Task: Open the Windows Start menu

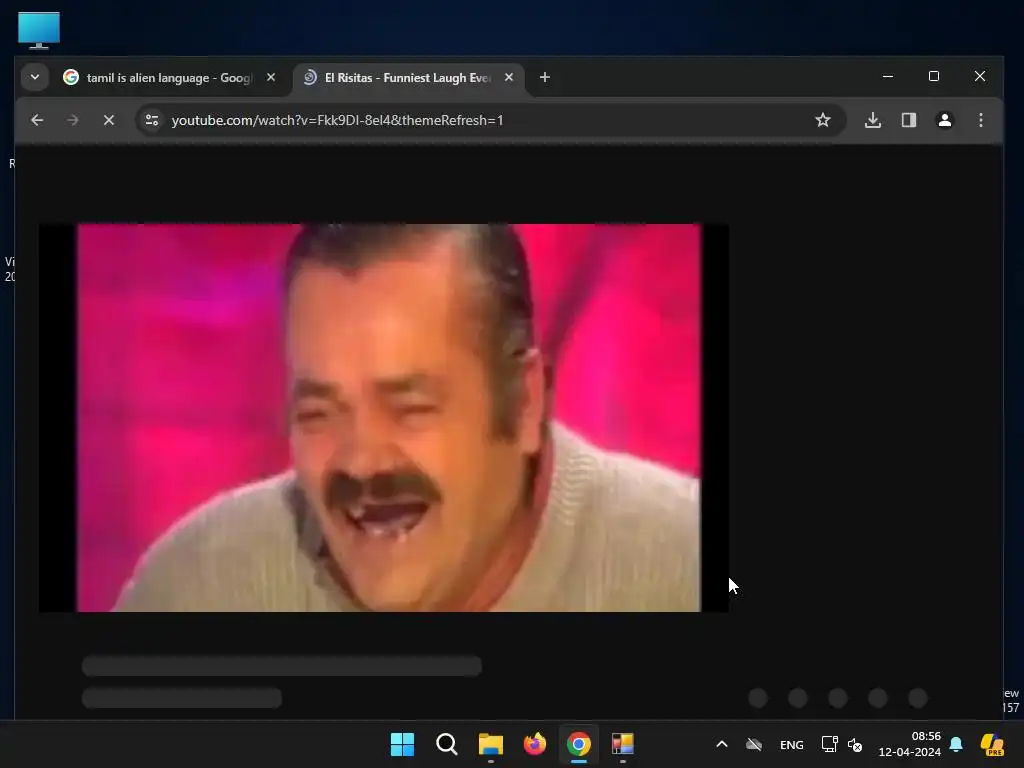Action: point(402,744)
